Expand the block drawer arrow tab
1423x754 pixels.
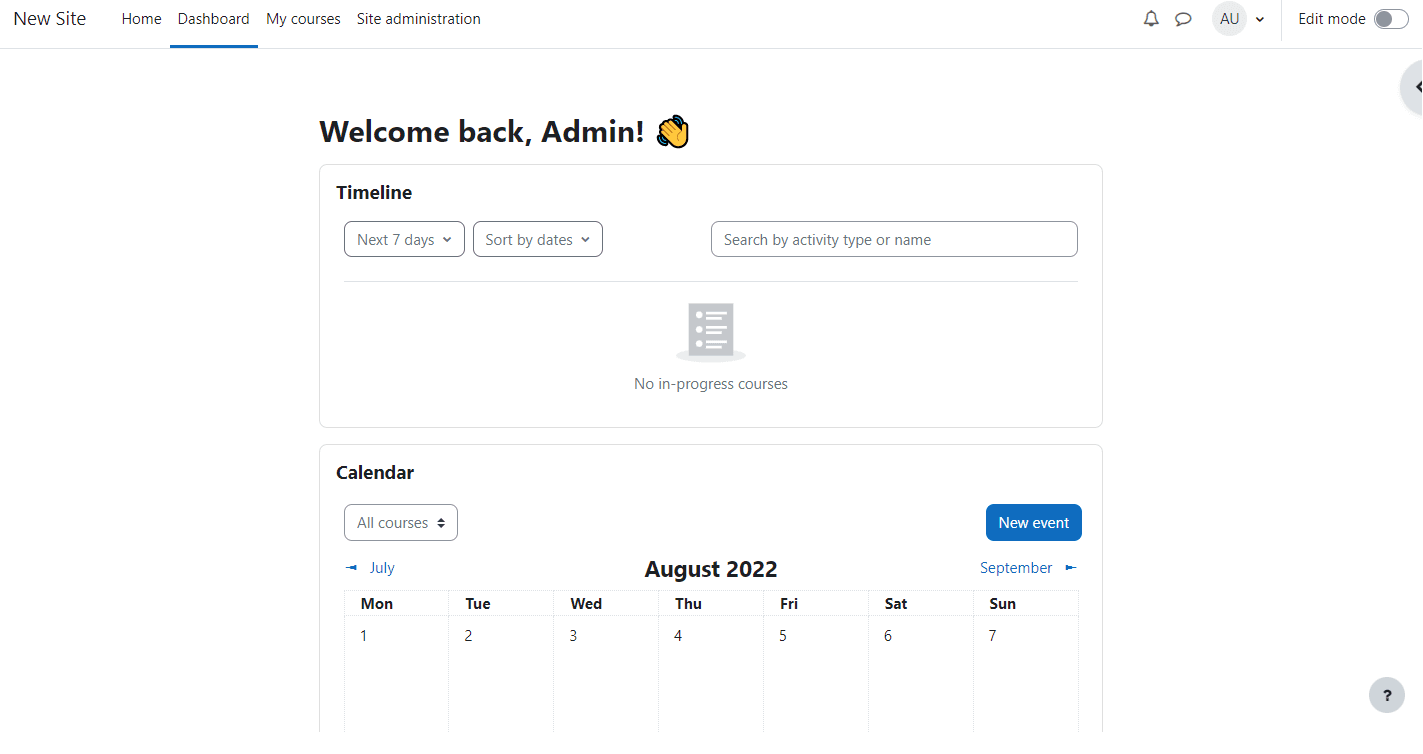tap(1414, 87)
